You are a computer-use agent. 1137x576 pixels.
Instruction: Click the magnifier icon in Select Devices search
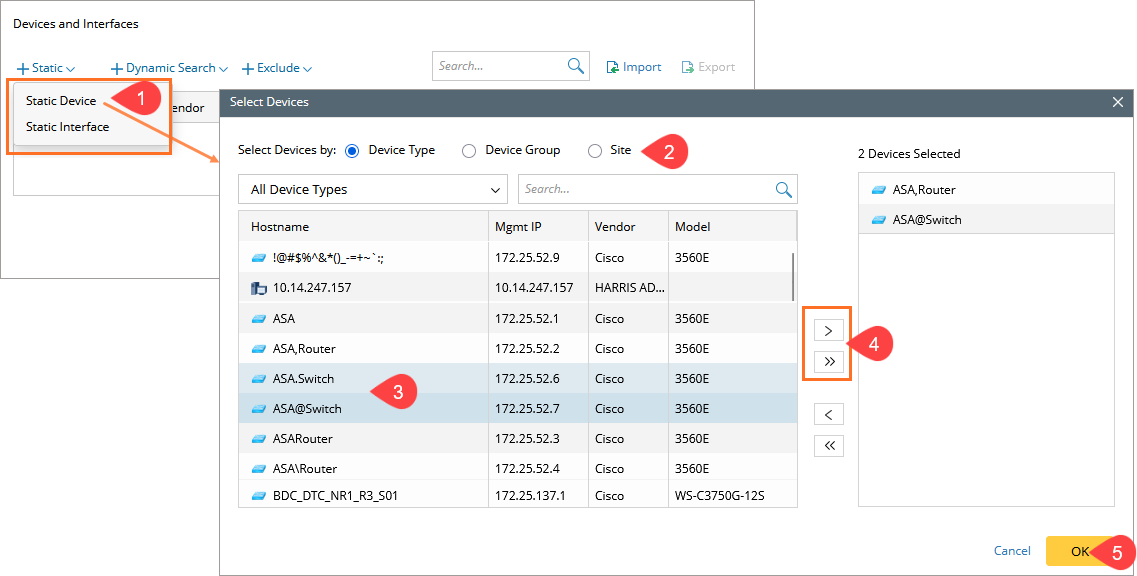(784, 189)
